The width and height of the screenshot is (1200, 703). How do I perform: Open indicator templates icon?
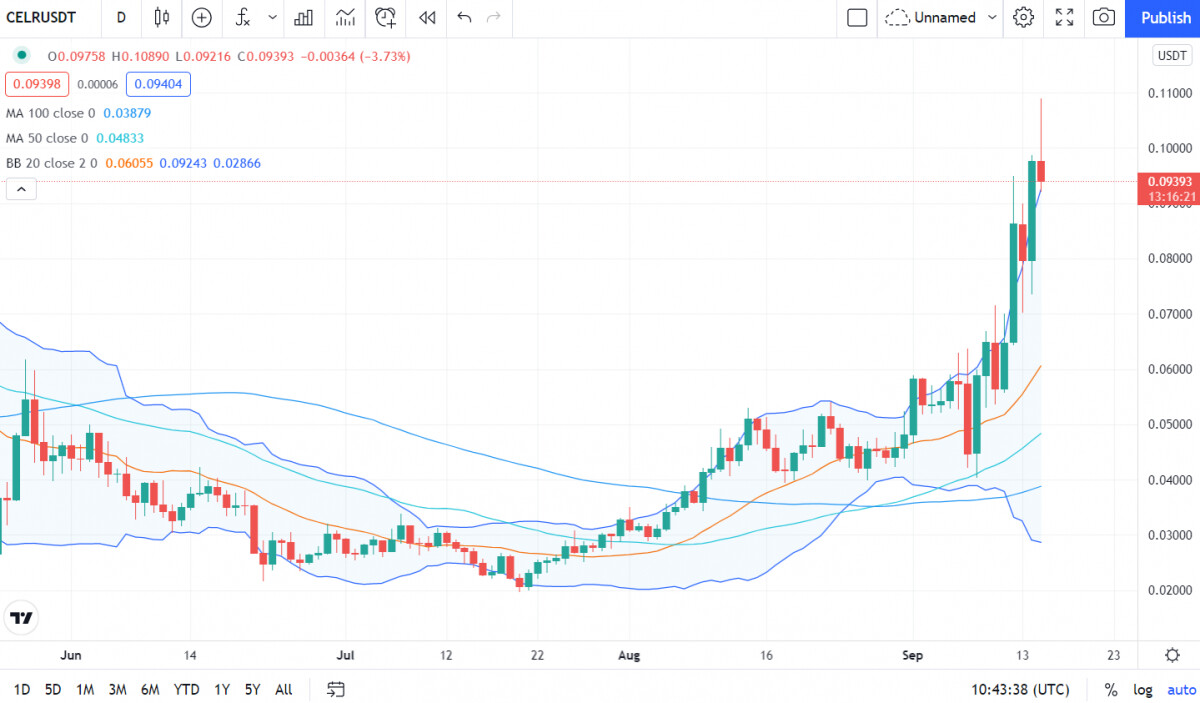click(x=345, y=17)
